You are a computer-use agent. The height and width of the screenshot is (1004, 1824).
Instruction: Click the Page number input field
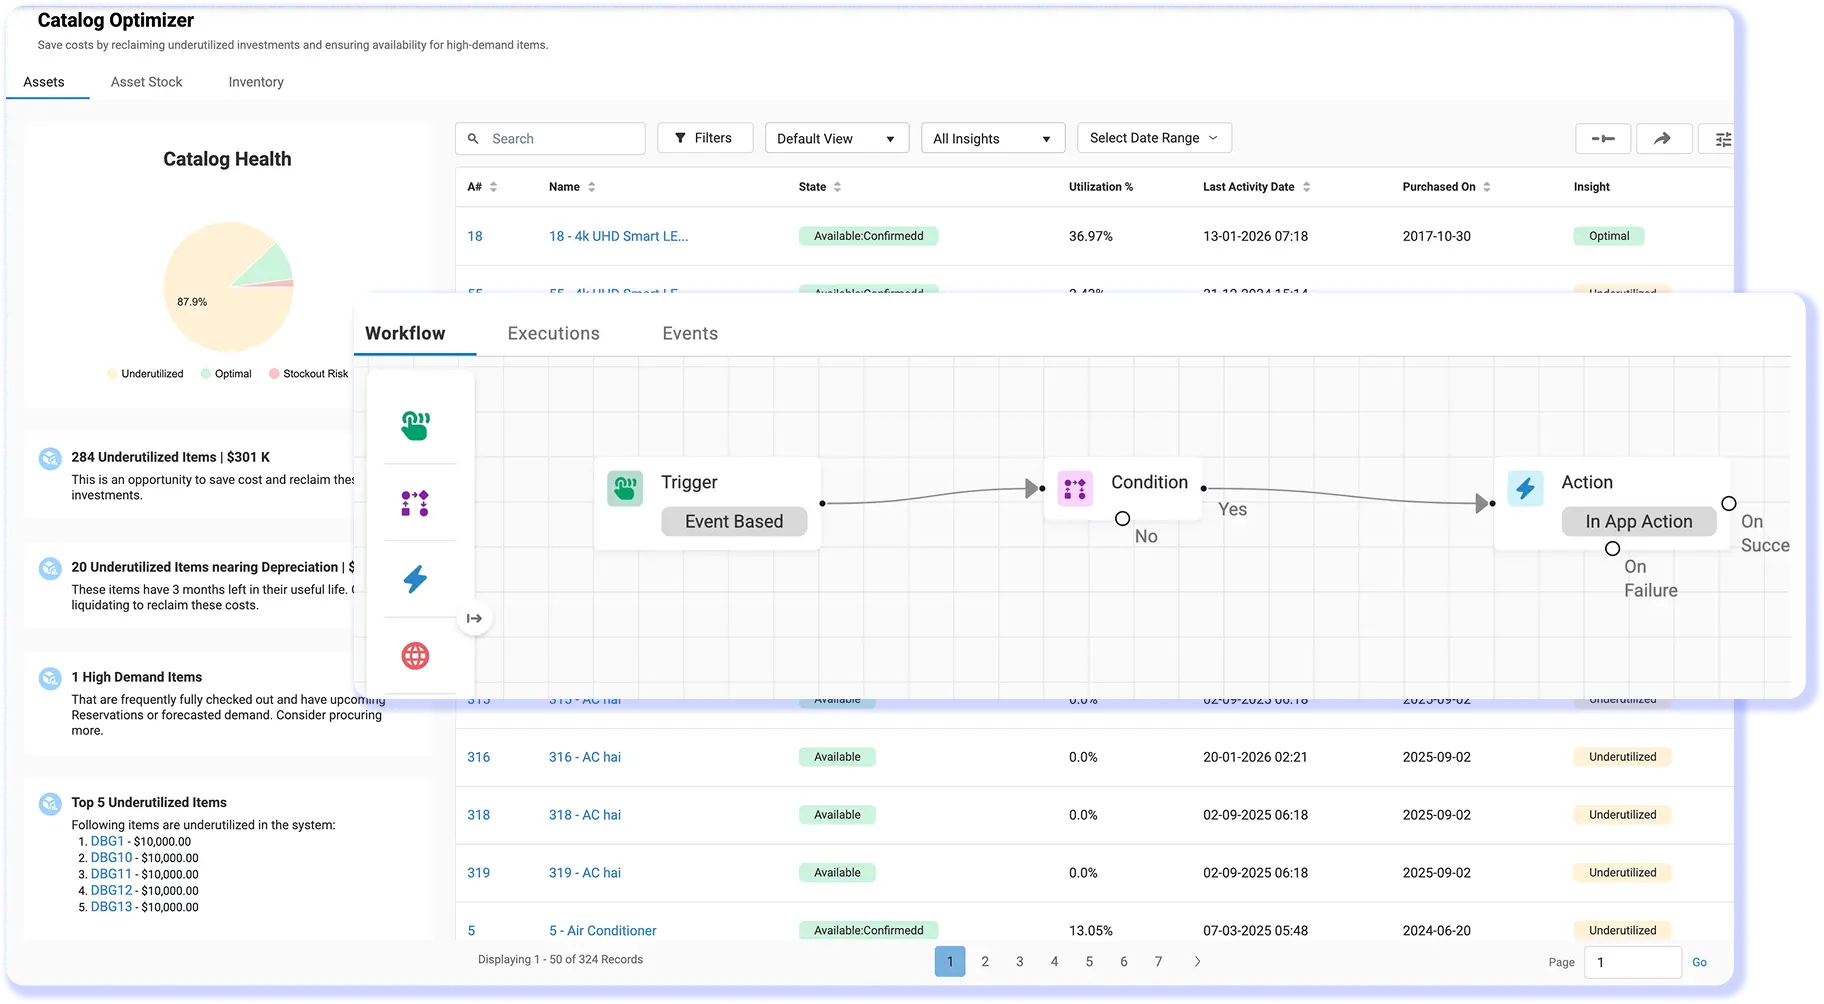[x=1632, y=962]
